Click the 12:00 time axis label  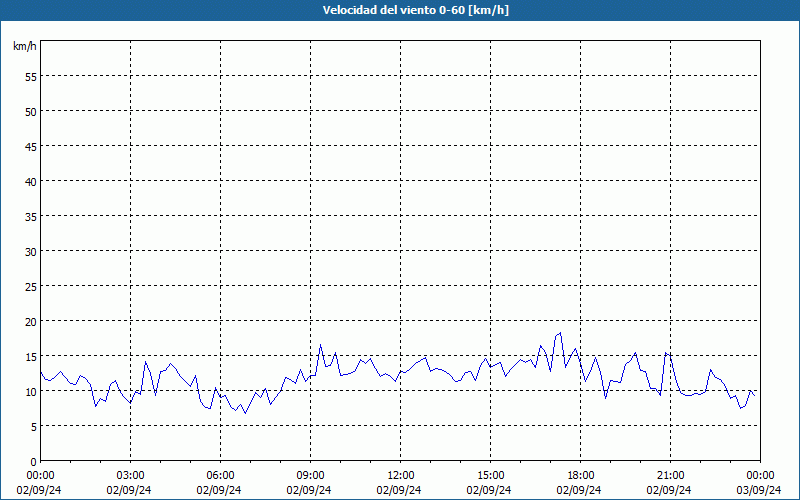click(x=401, y=476)
